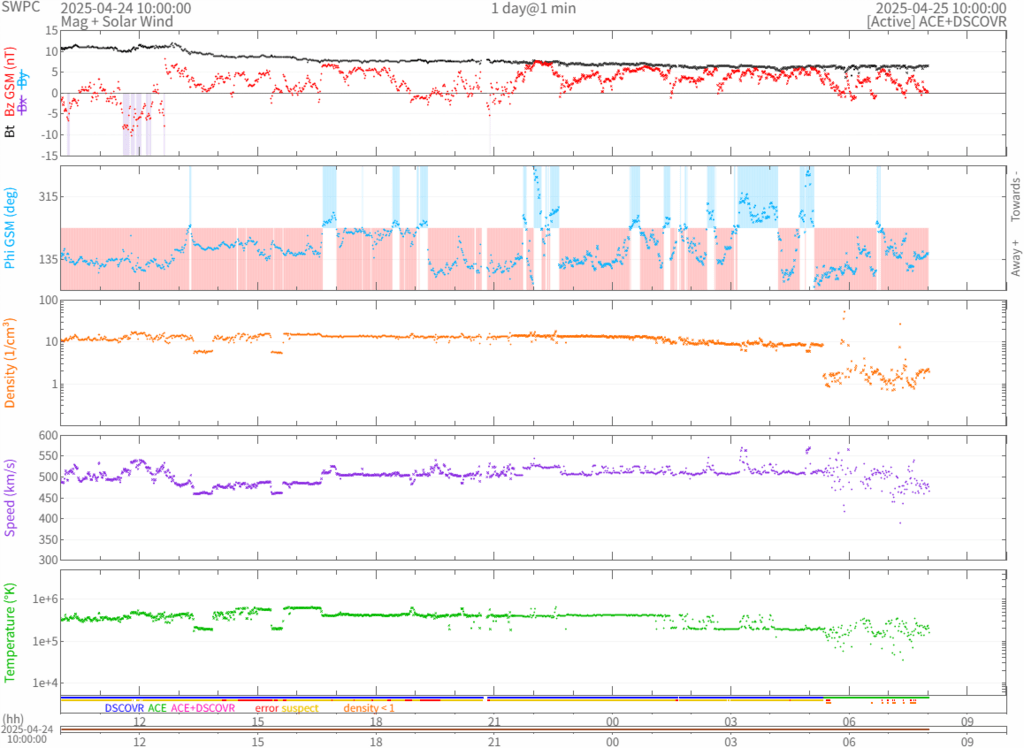This screenshot has width=1024, height=748.
Task: Open the "1 day@1 min" time span menu
Action: [x=533, y=8]
